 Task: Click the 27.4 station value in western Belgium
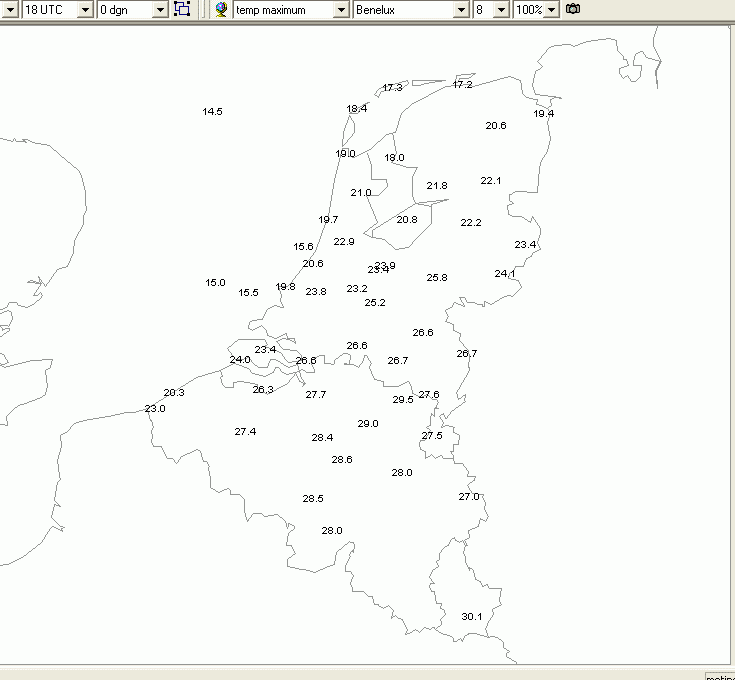tap(245, 431)
